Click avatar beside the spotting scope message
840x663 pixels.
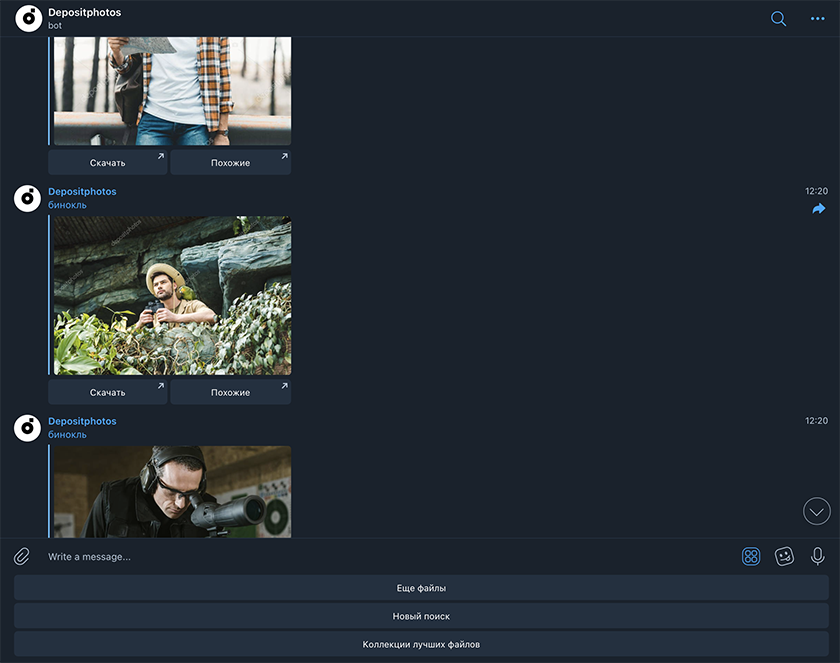[28, 428]
